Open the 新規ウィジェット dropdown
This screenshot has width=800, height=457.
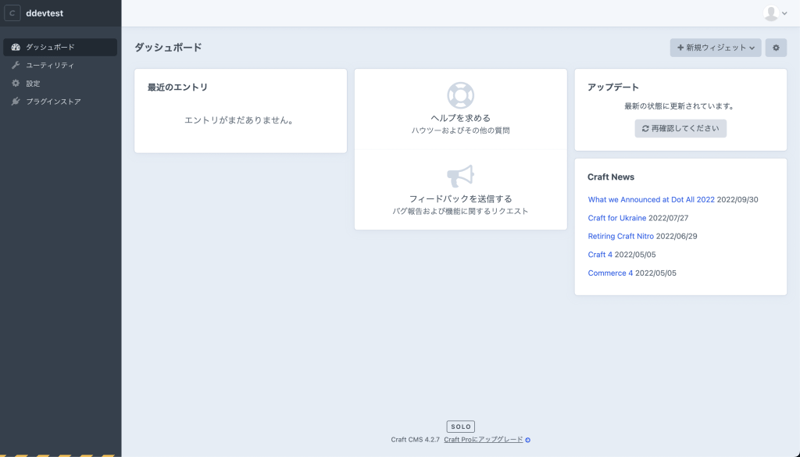[x=715, y=47]
